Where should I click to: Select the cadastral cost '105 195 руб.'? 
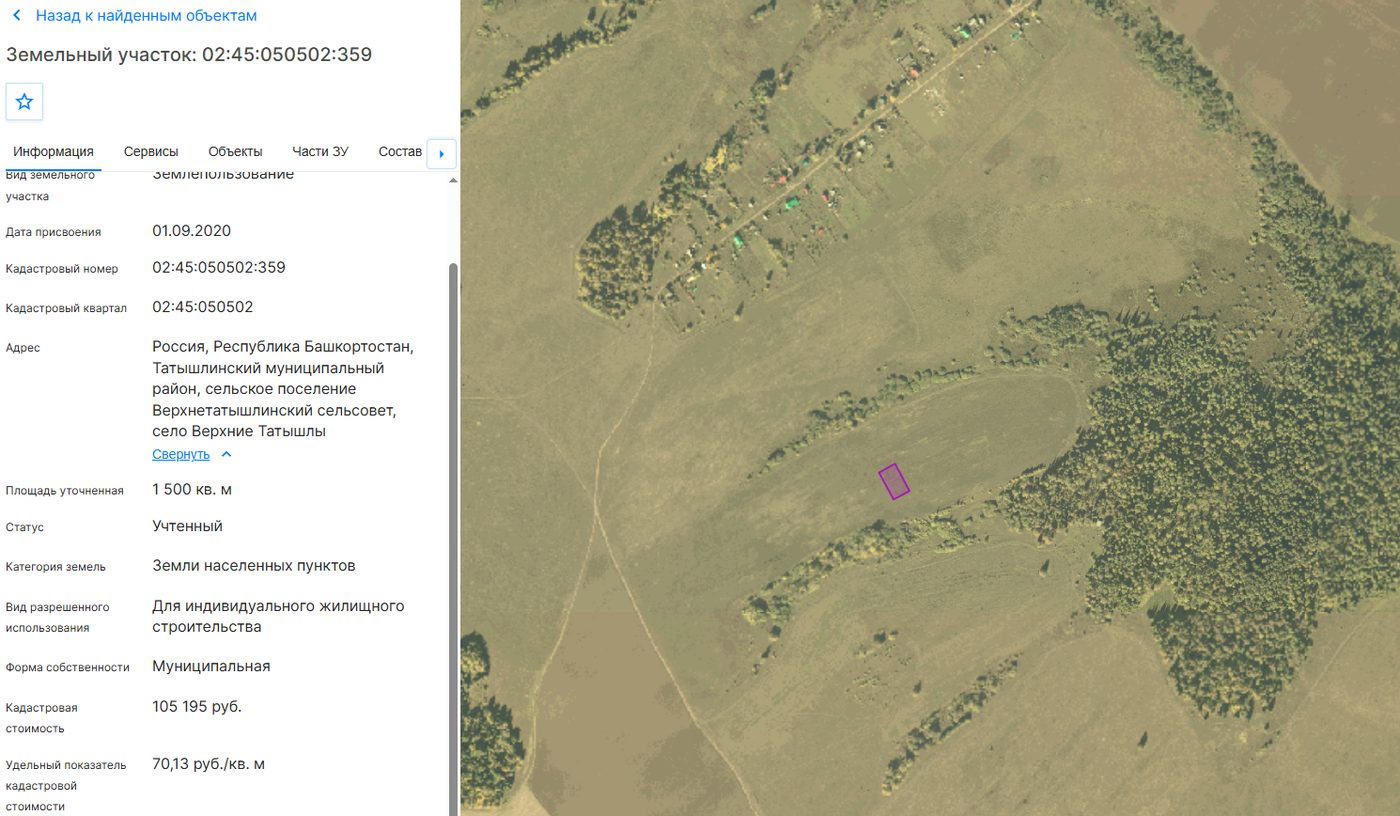click(x=197, y=707)
